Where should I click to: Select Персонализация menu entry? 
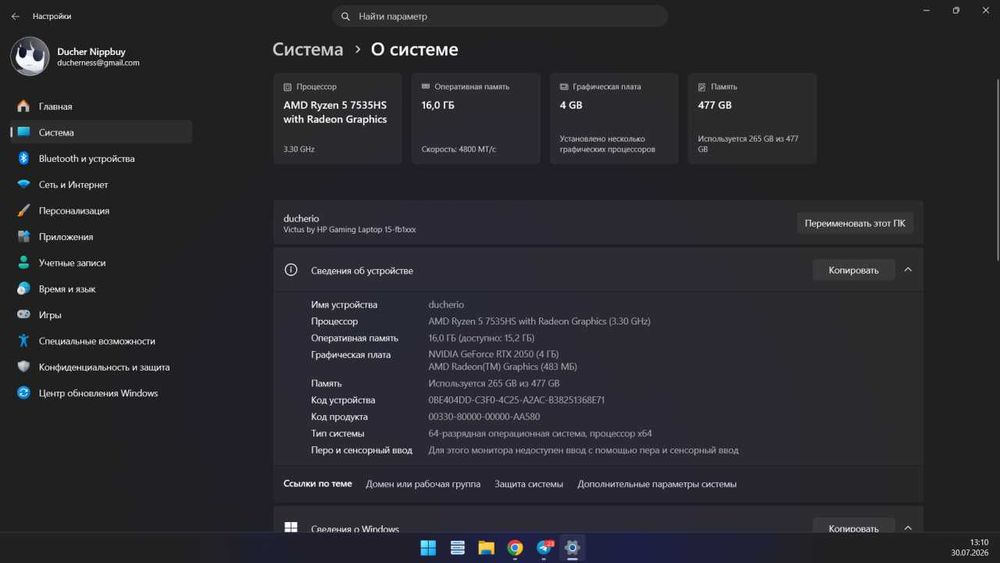pyautogui.click(x=101, y=210)
